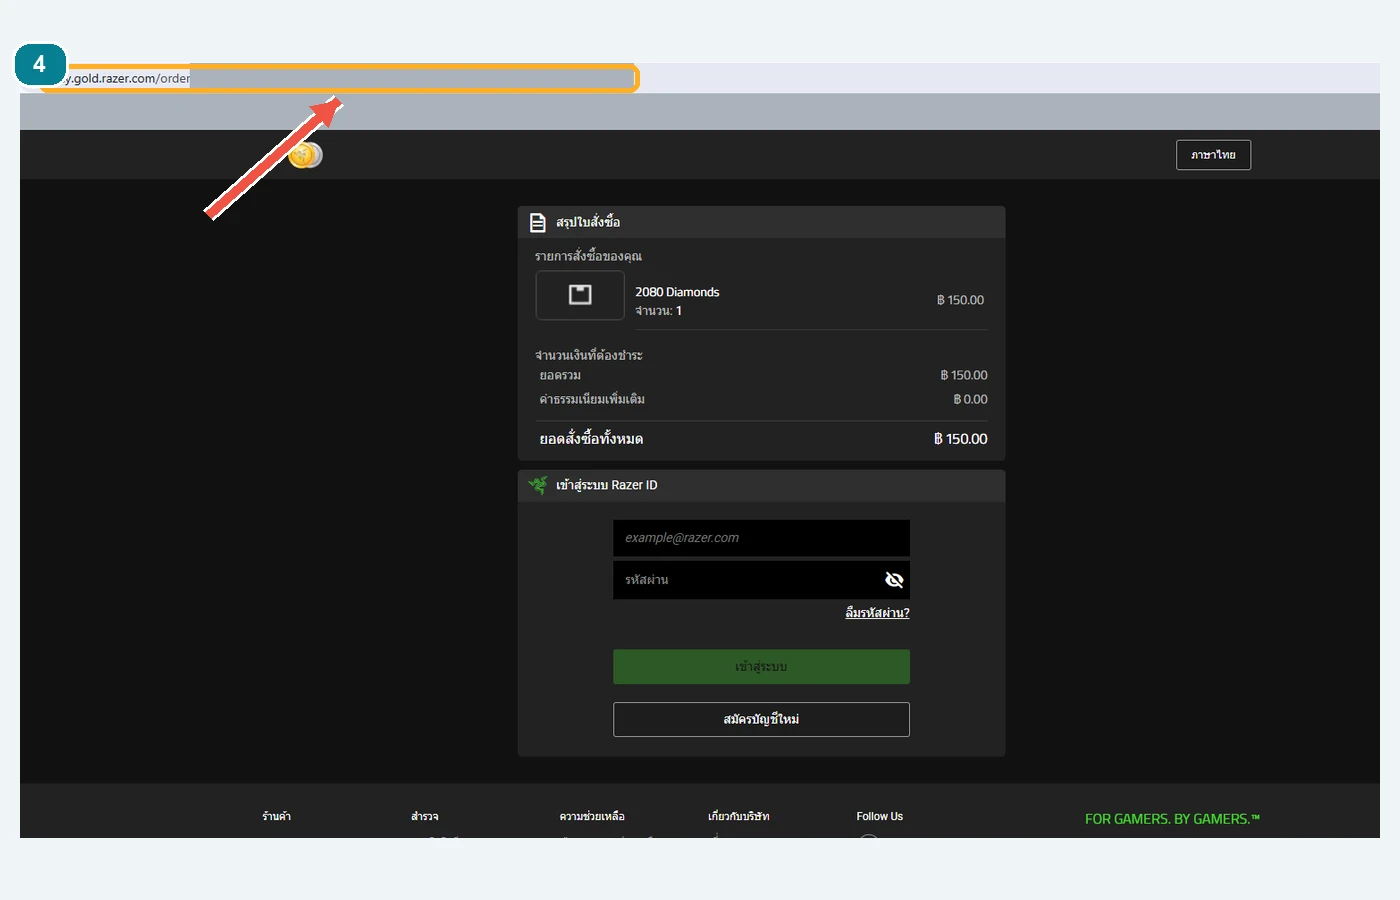Select the 2080 Diamonds item name
The height and width of the screenshot is (900, 1400).
(677, 292)
